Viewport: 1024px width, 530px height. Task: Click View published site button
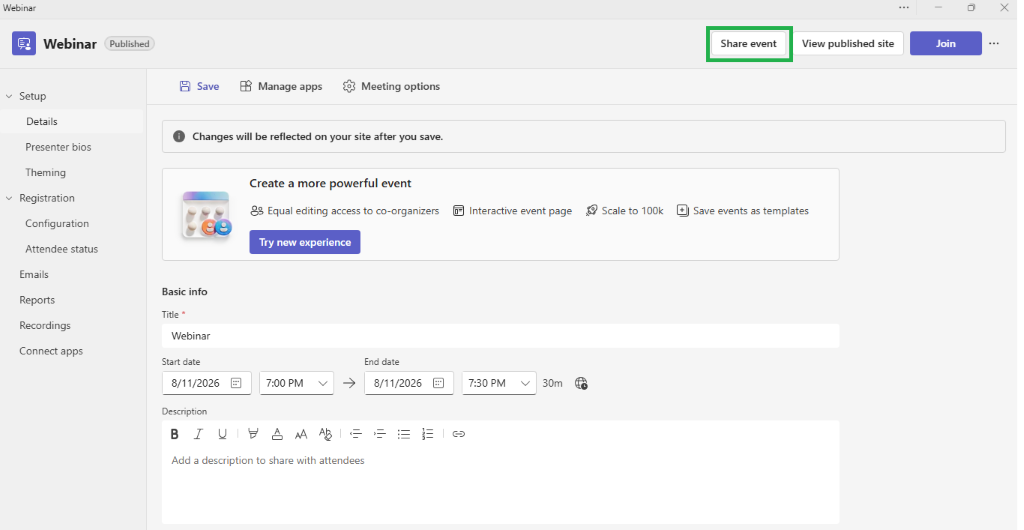click(848, 44)
